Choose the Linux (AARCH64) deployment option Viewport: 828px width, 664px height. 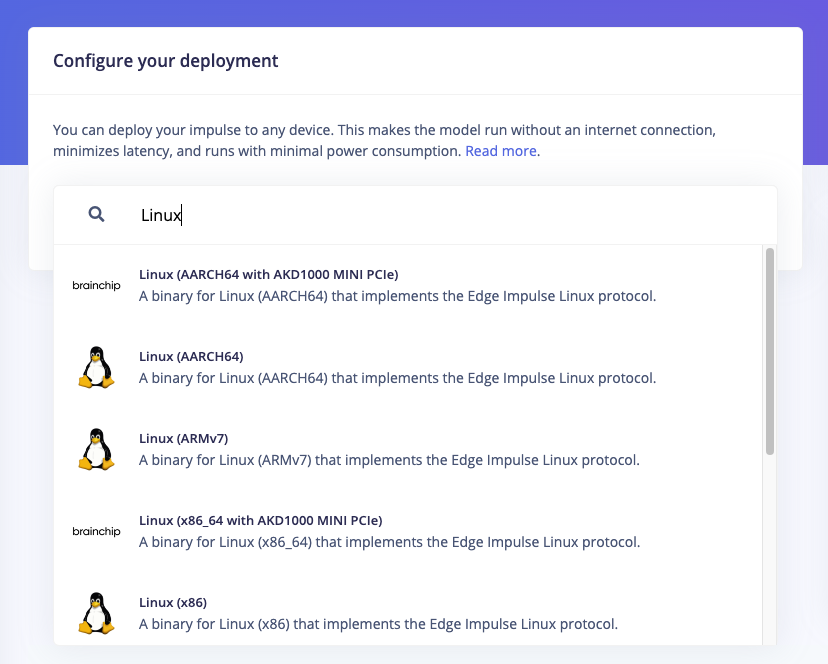tap(408, 367)
